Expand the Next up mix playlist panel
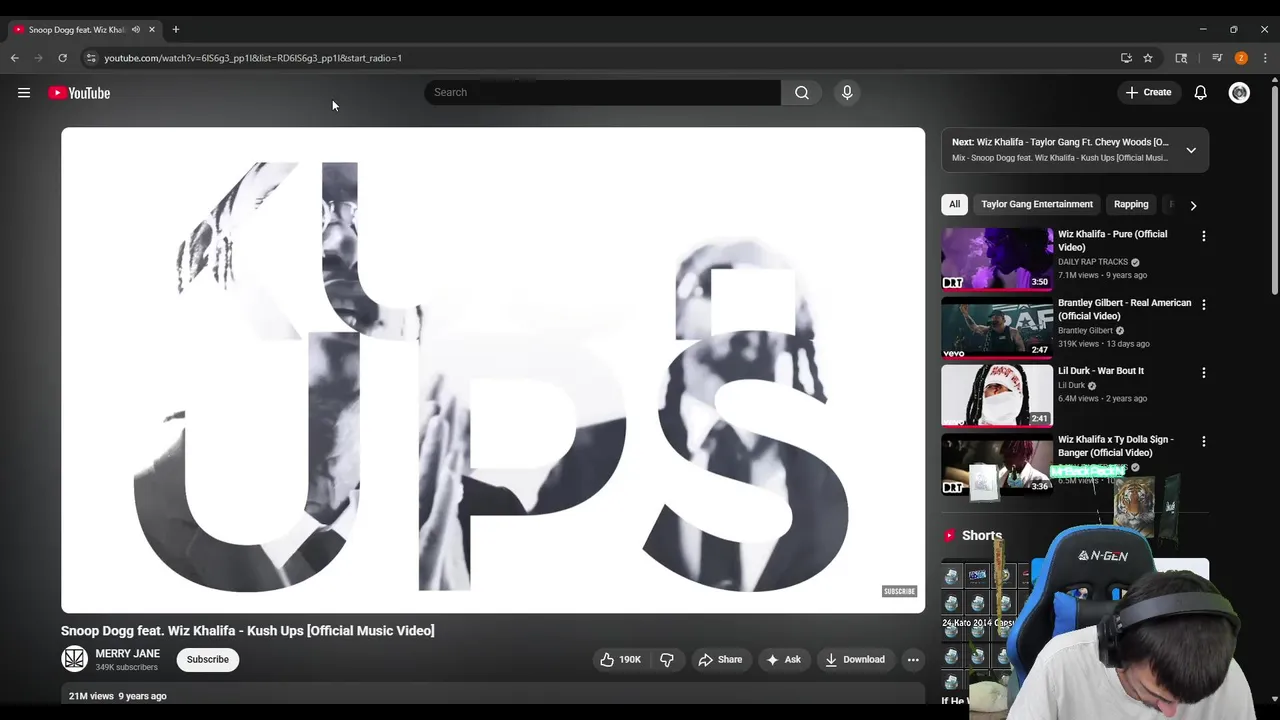1280x720 pixels. 1191,150
